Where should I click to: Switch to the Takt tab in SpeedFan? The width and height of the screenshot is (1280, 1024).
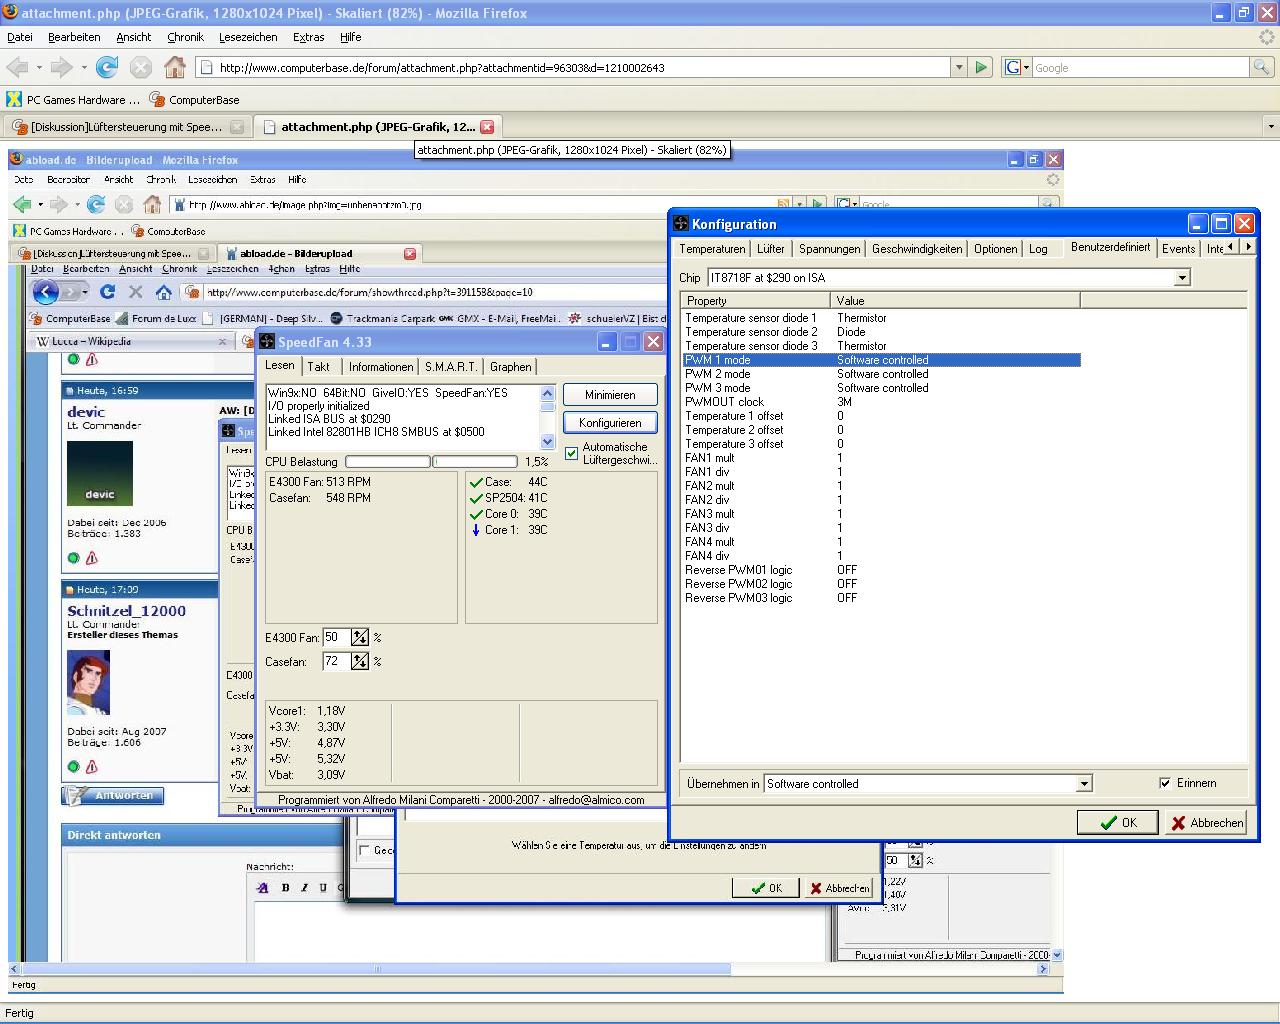(319, 367)
